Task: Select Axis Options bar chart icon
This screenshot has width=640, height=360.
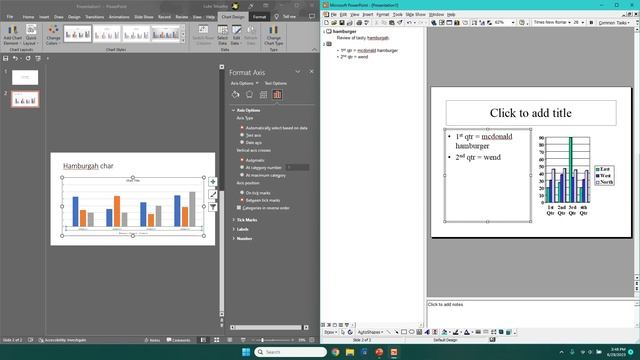Action: pos(277,95)
